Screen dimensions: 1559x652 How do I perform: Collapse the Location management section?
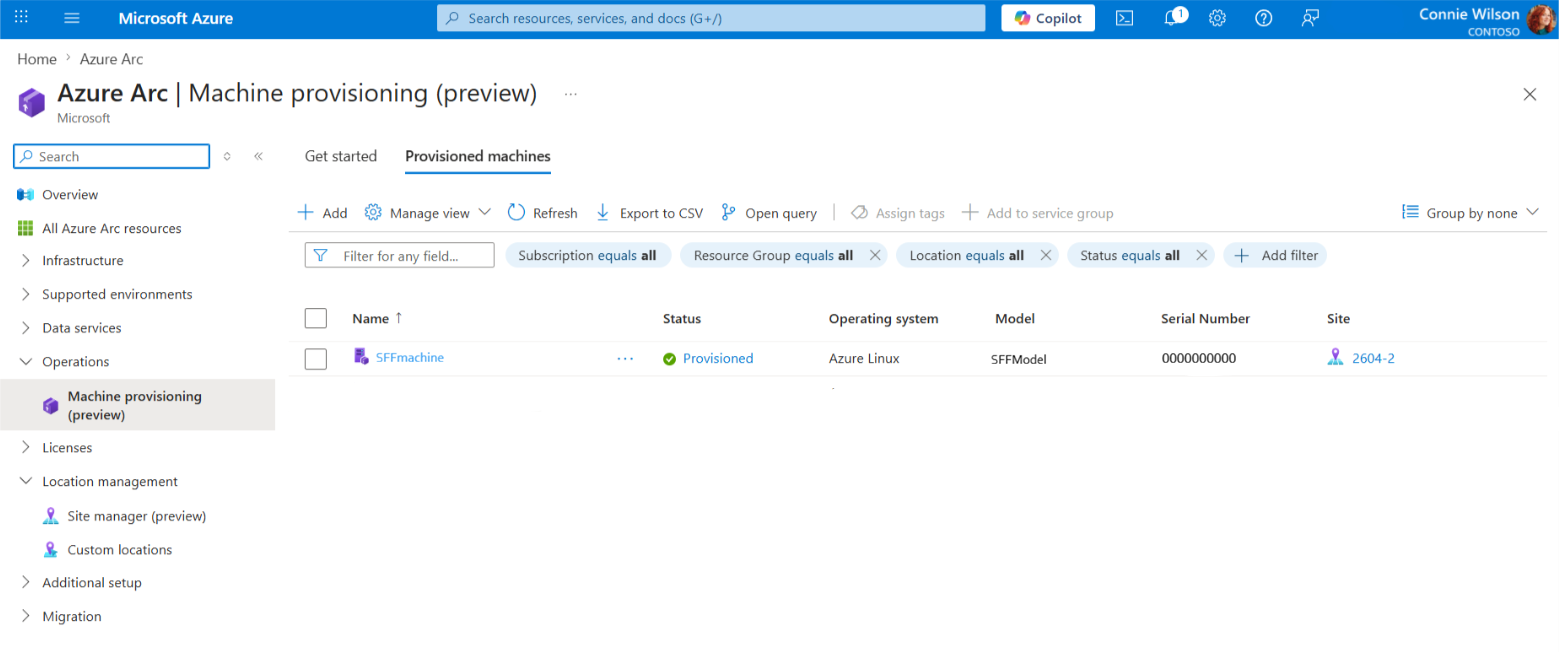pos(110,482)
